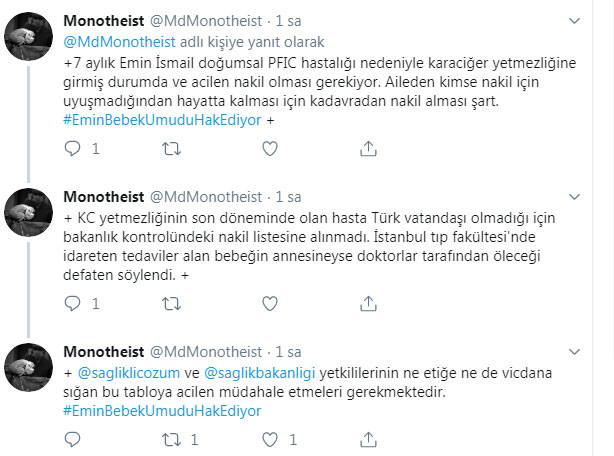614x456 pixels.
Task: Retweet the first tweet in the thread
Action: click(172, 148)
